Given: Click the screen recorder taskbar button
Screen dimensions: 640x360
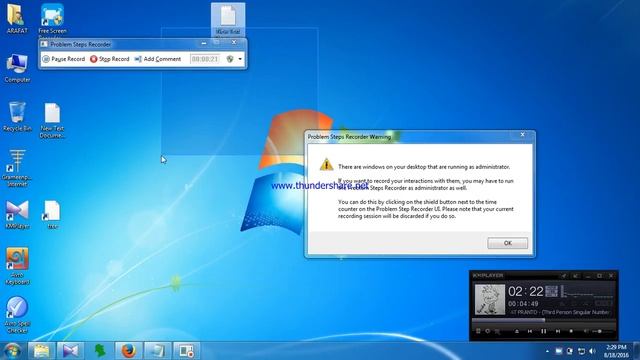Looking at the screenshot, I should 187,351.
